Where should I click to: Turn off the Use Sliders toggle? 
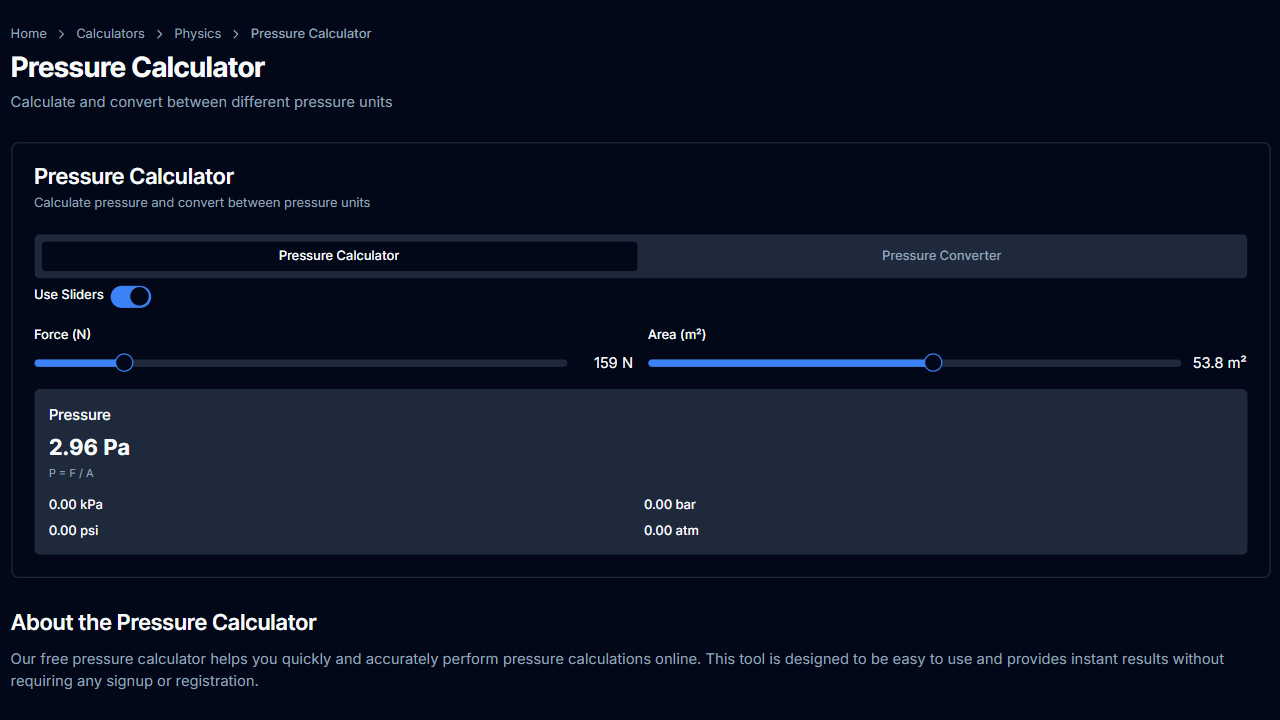point(131,296)
